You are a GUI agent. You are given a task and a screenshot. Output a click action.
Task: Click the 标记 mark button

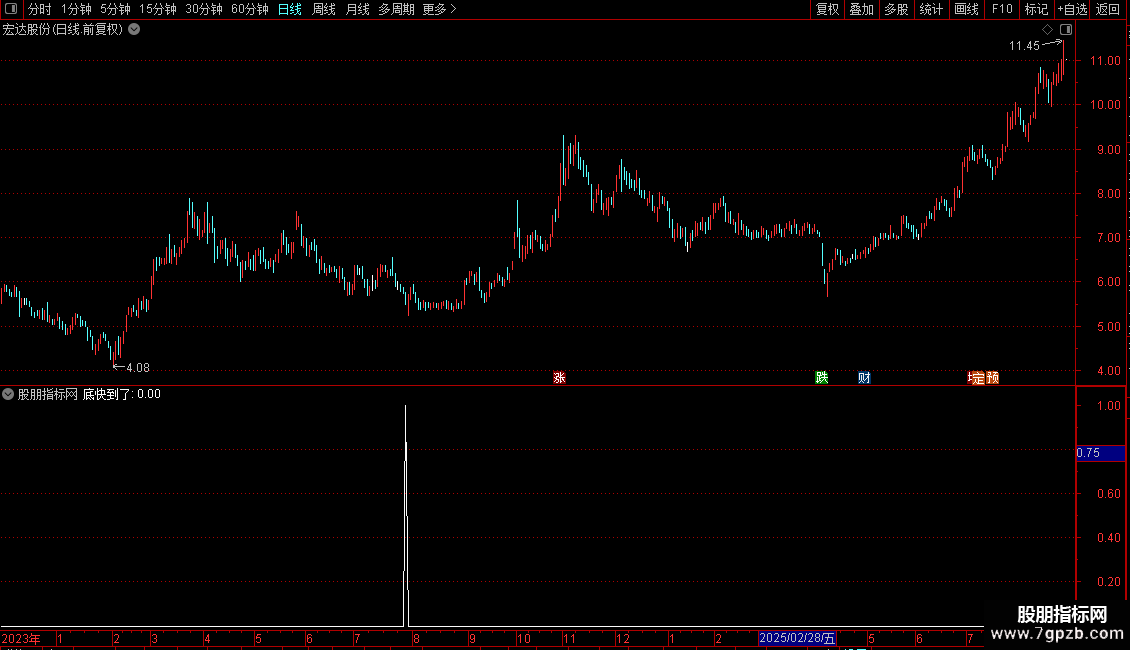click(1036, 9)
